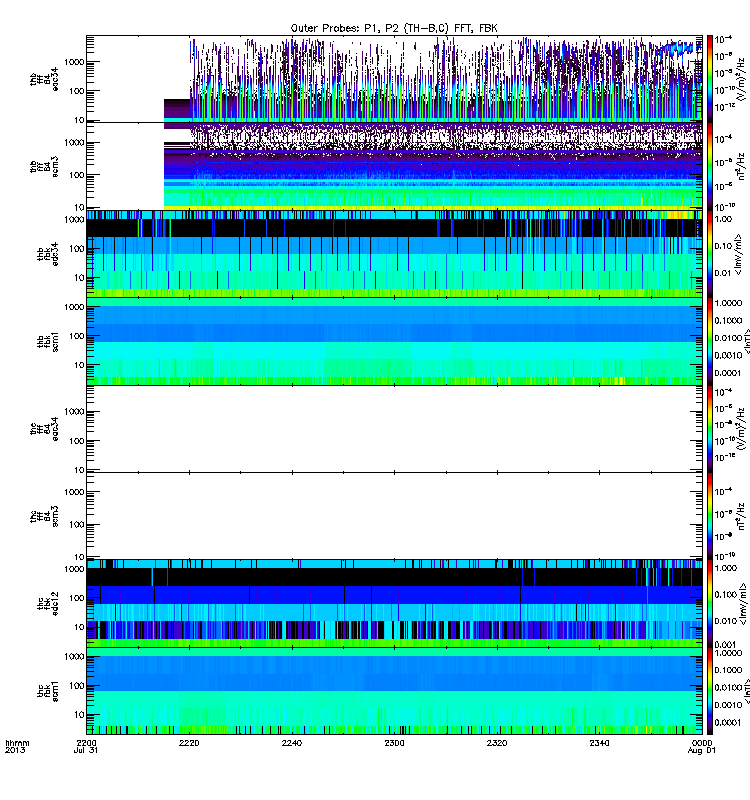The width and height of the screenshot is (750, 800).
Task: Select the '2200' time axis label
Action: pyautogui.click(x=86, y=743)
